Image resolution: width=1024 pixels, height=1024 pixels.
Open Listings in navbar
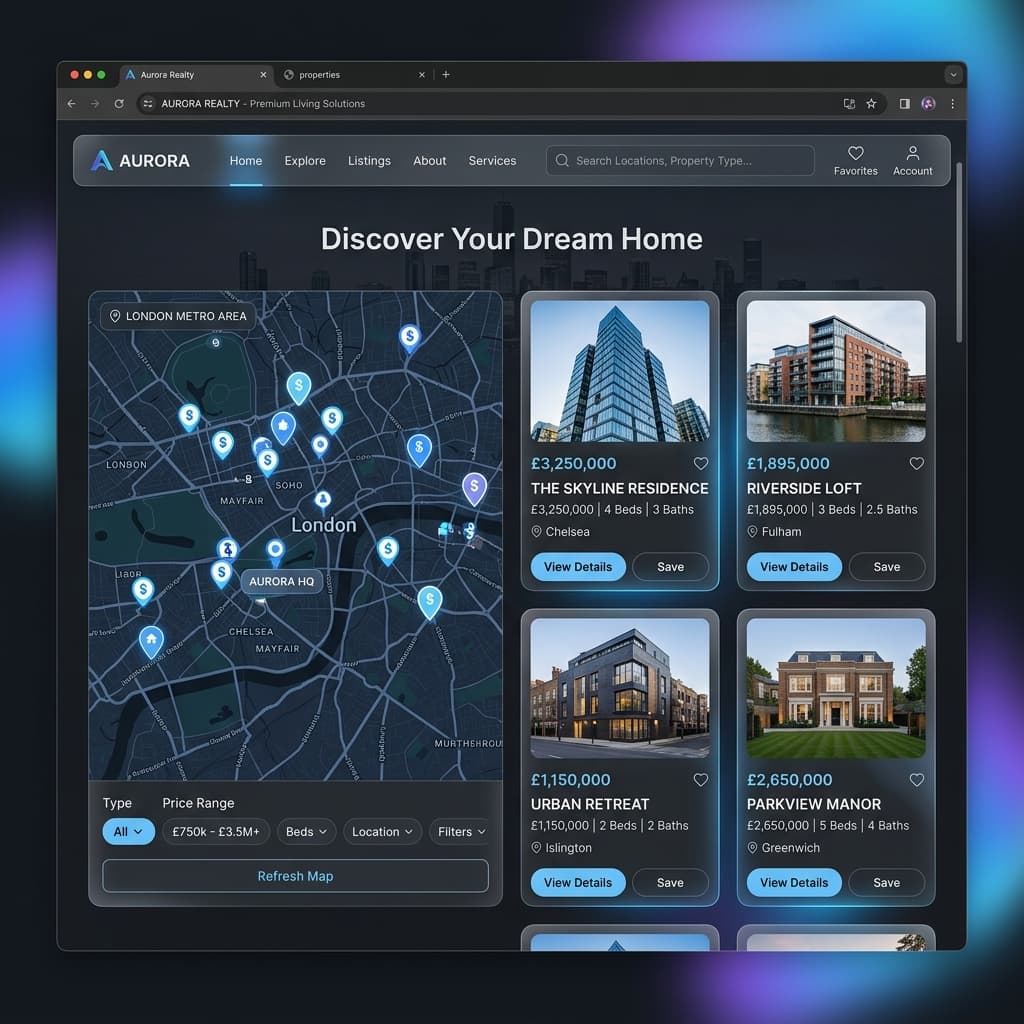click(369, 161)
